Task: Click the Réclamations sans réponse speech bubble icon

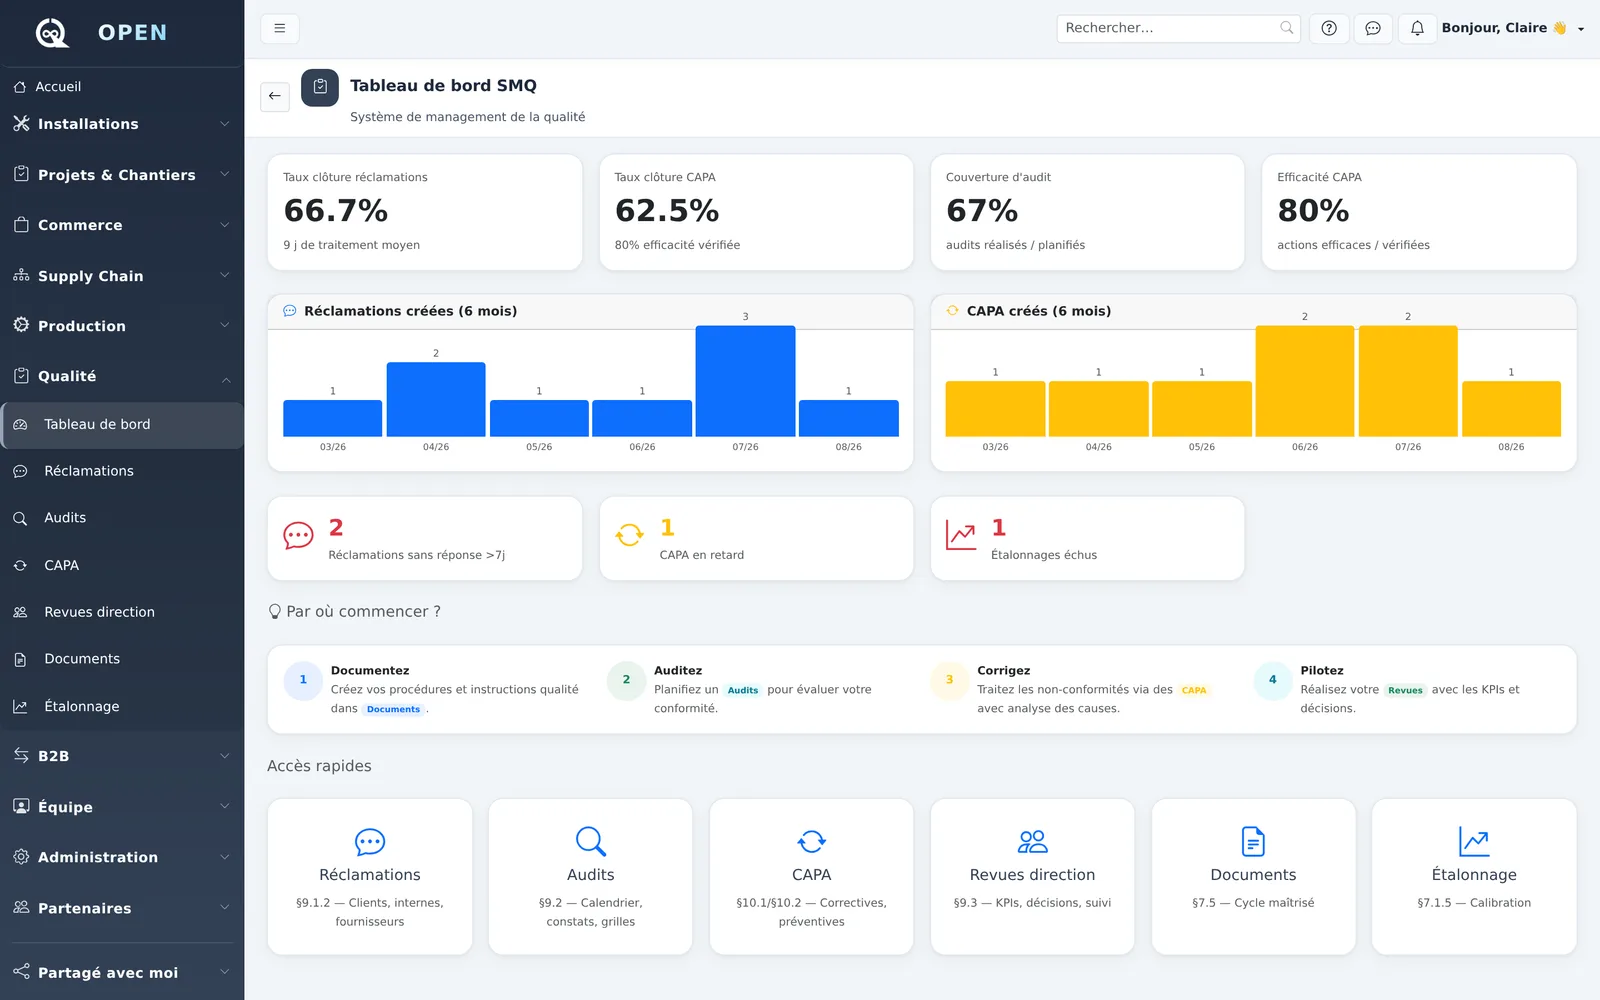Action: 298,537
